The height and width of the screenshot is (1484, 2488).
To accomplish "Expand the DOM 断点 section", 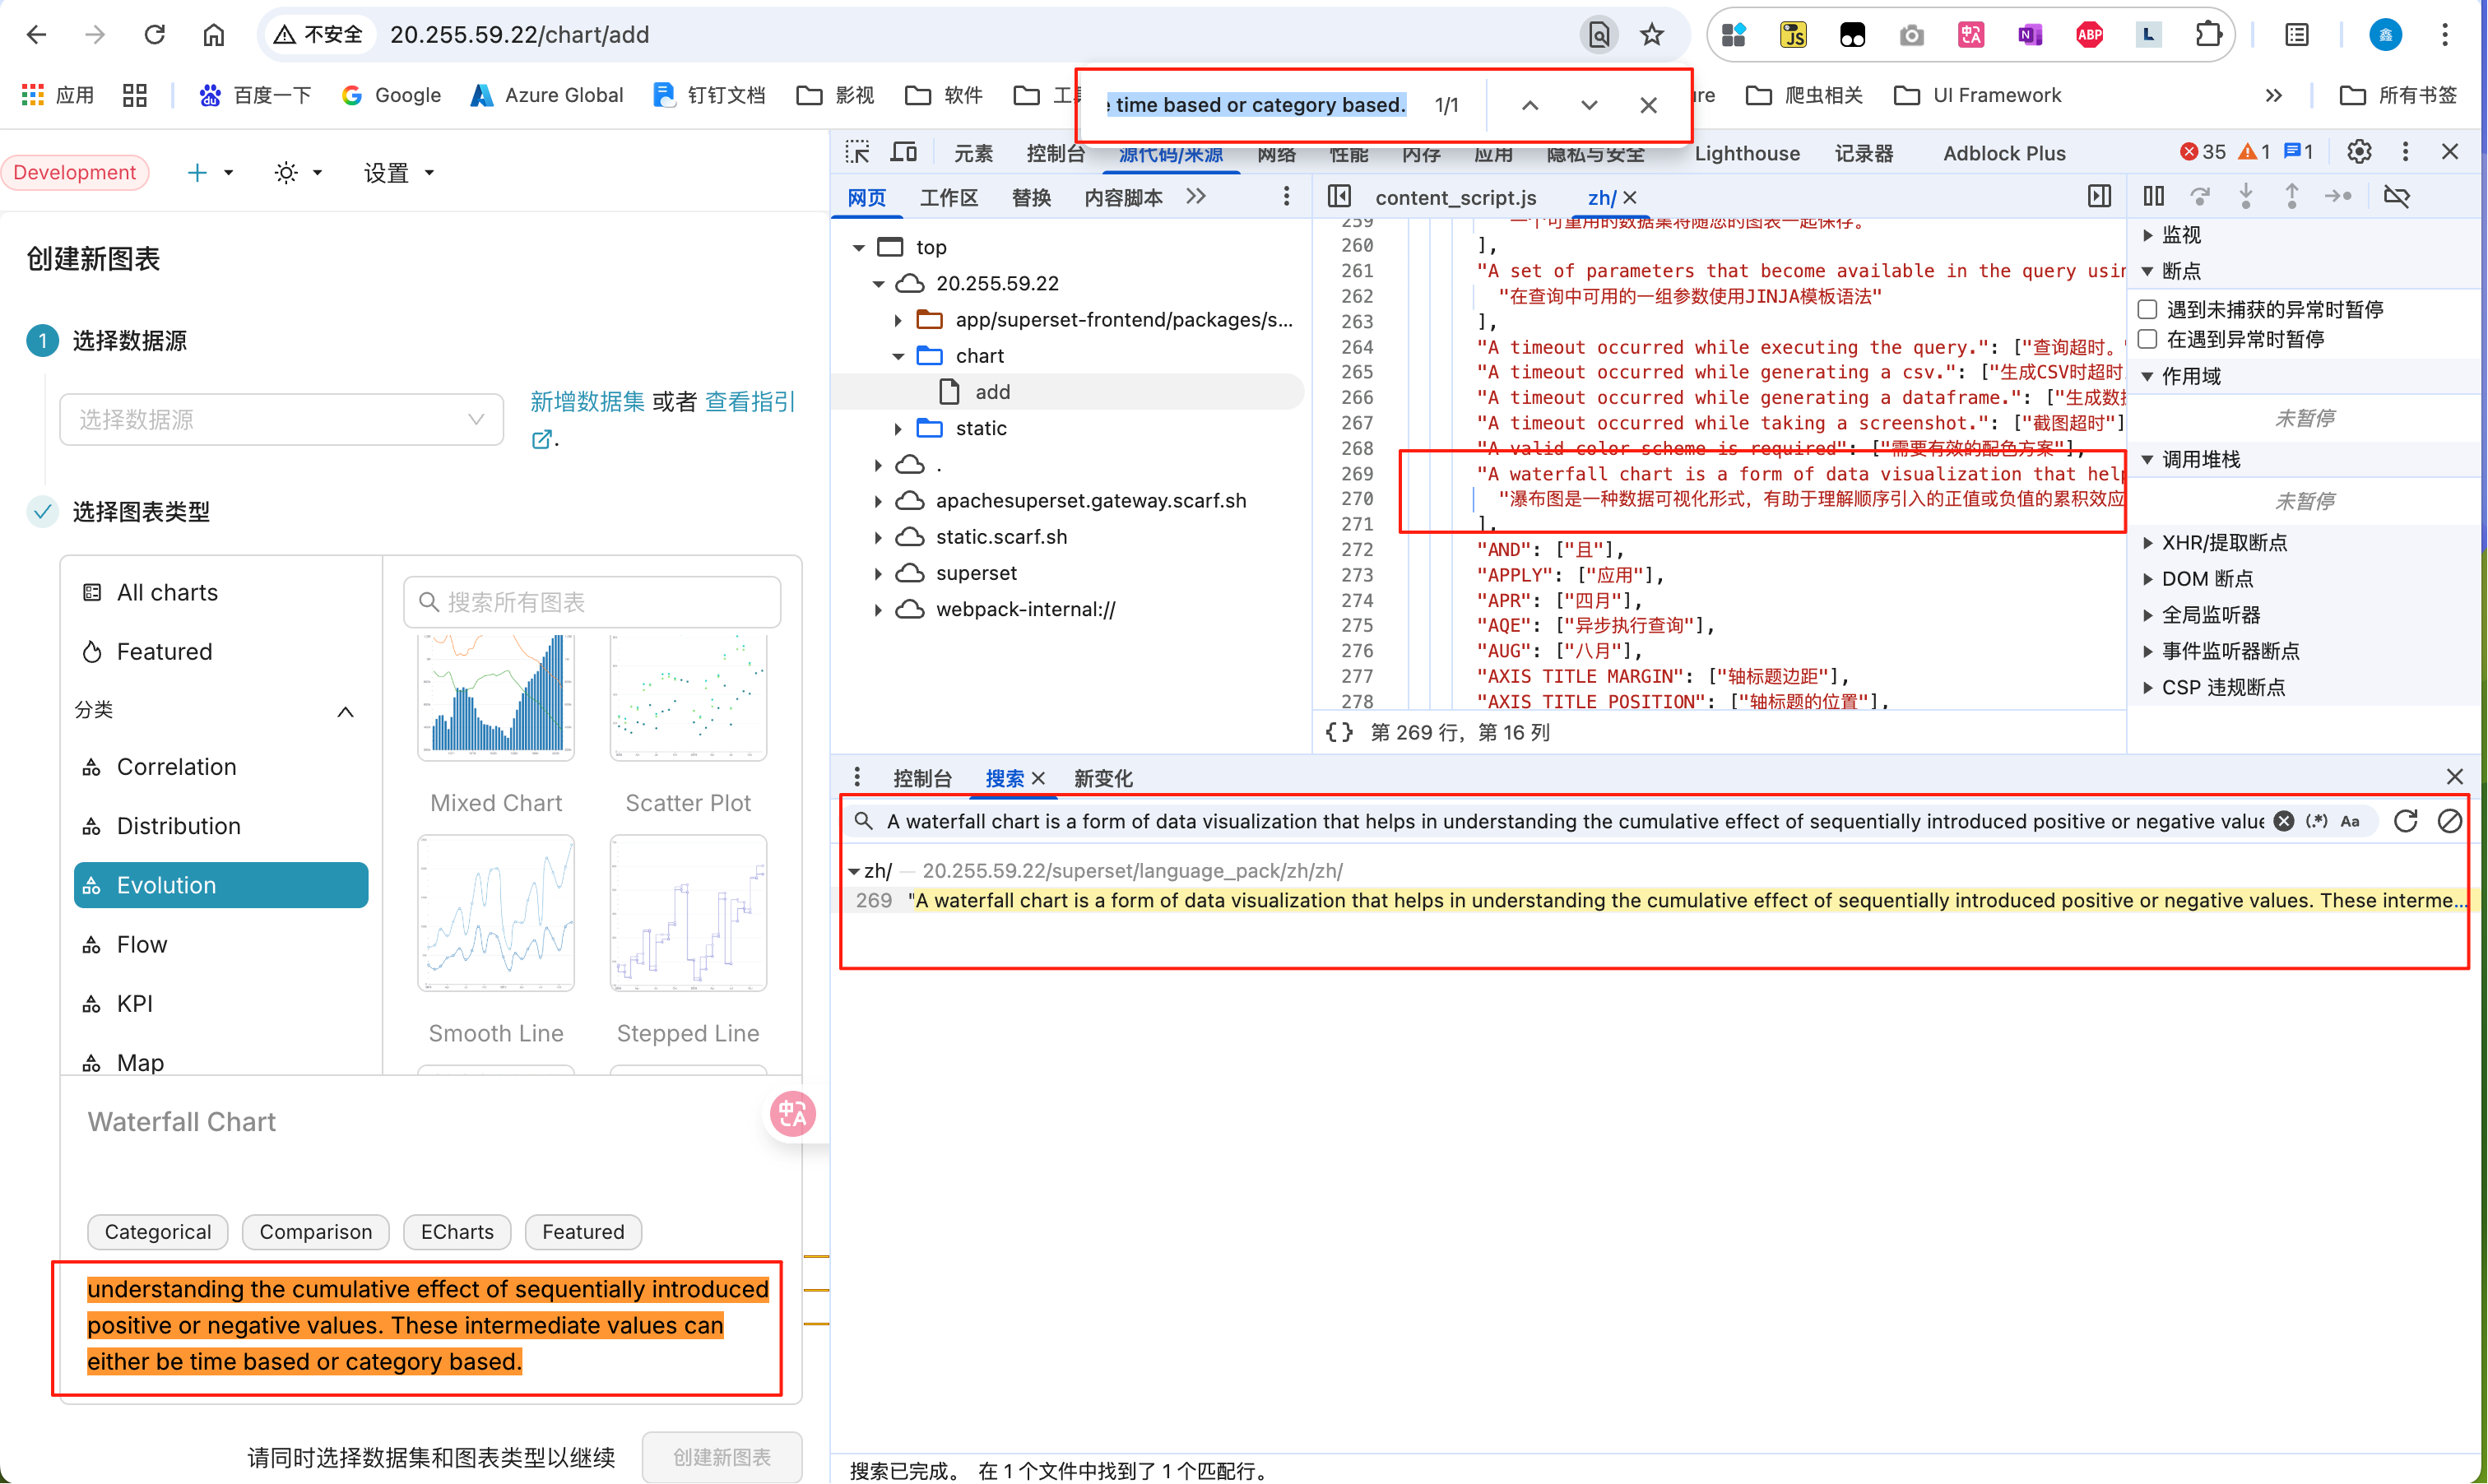I will [x=2147, y=579].
